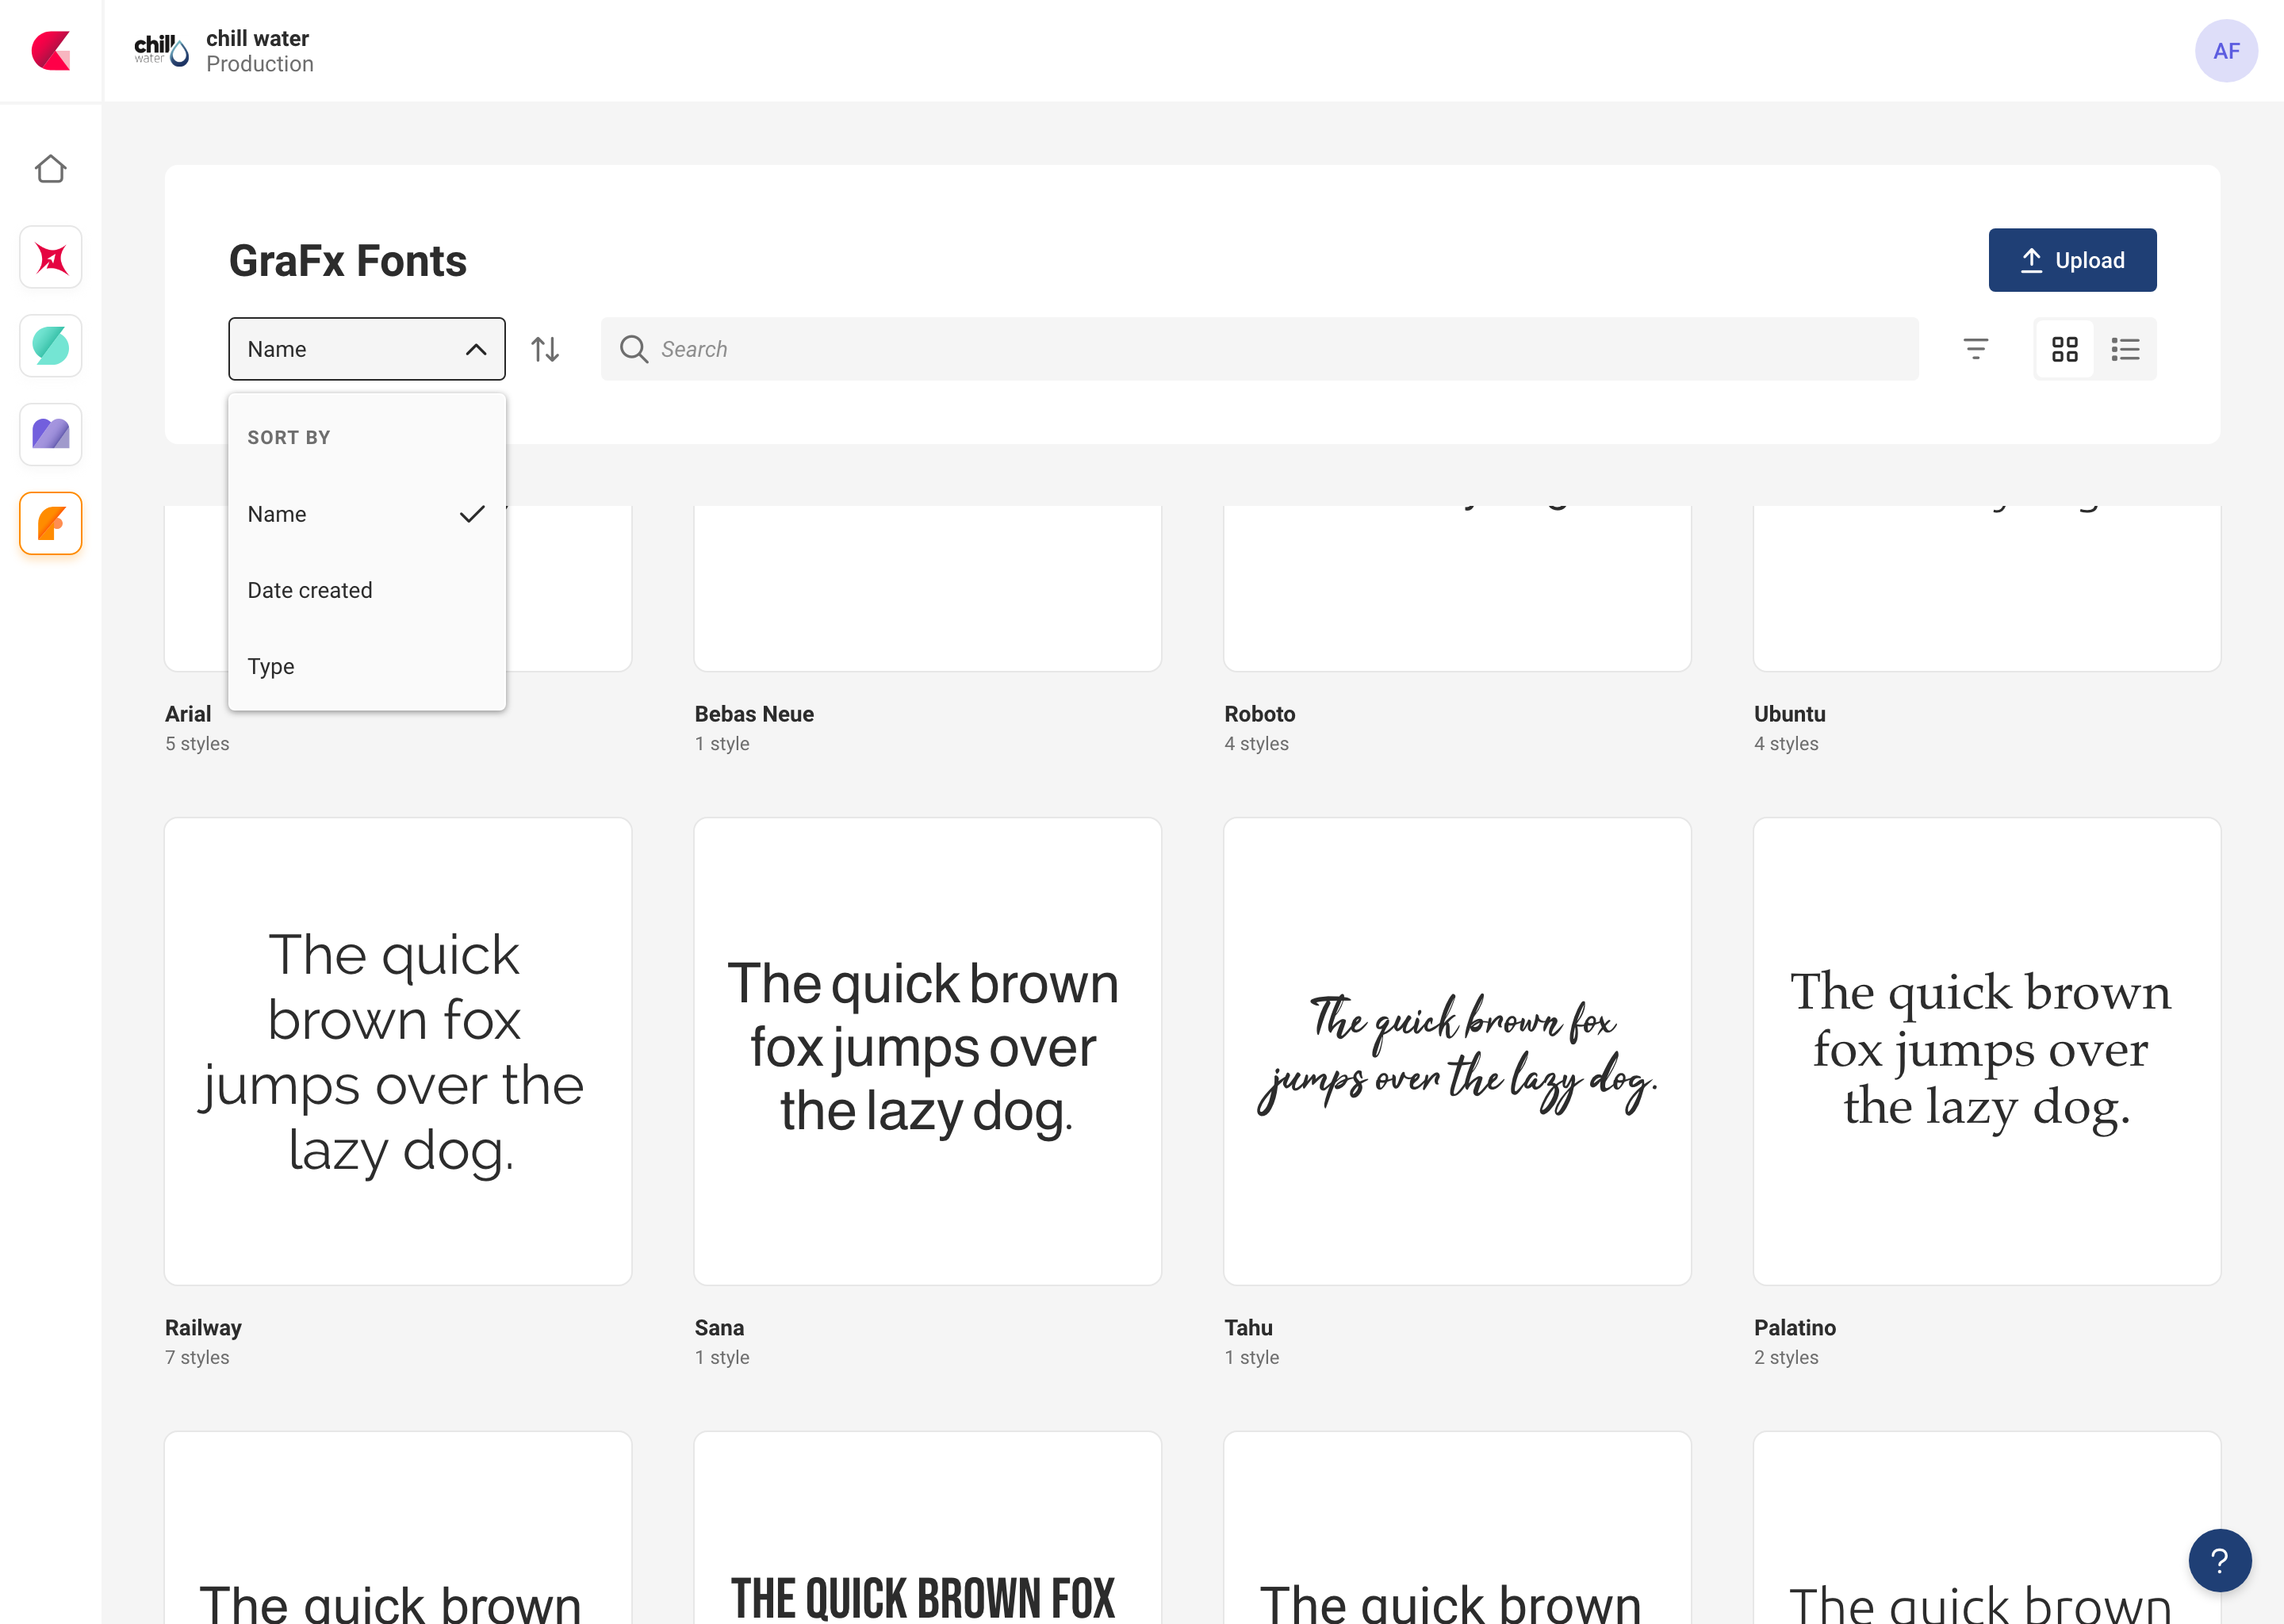The width and height of the screenshot is (2284, 1624).
Task: Toggle sort direction arrows
Action: [x=545, y=349]
